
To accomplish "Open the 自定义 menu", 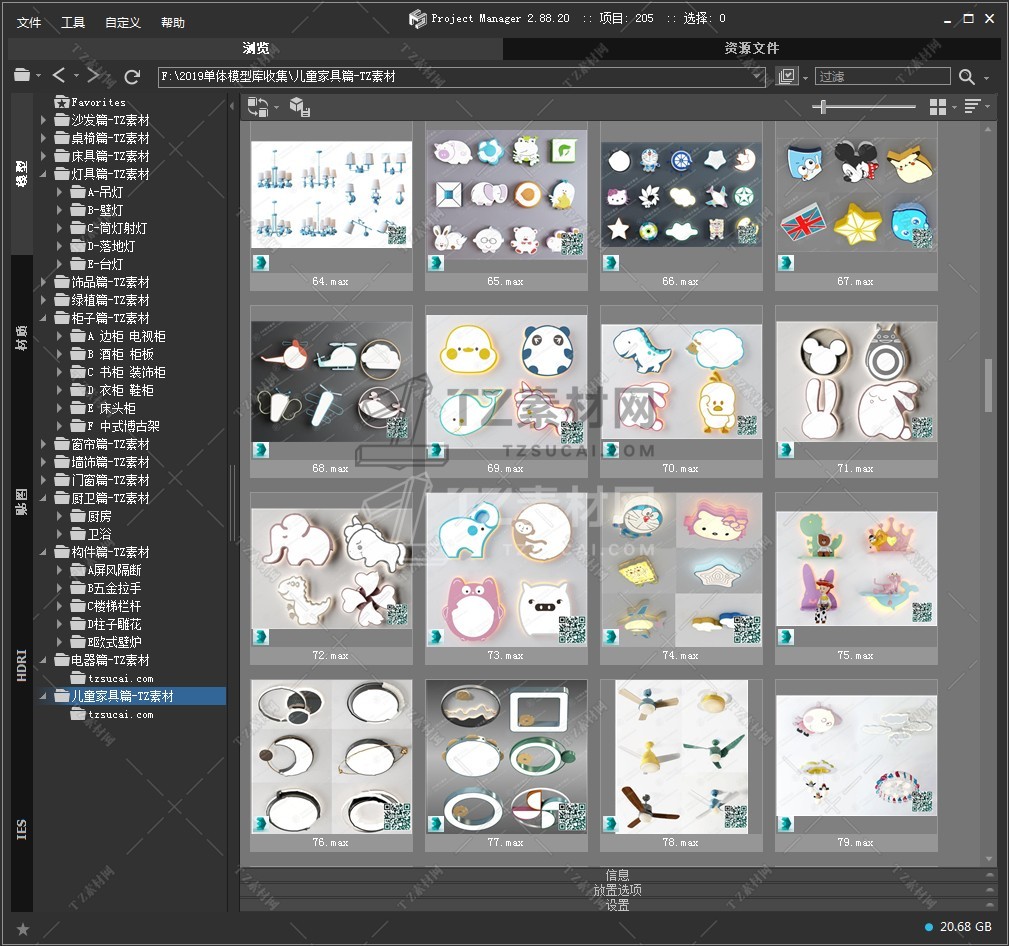I will coord(123,23).
